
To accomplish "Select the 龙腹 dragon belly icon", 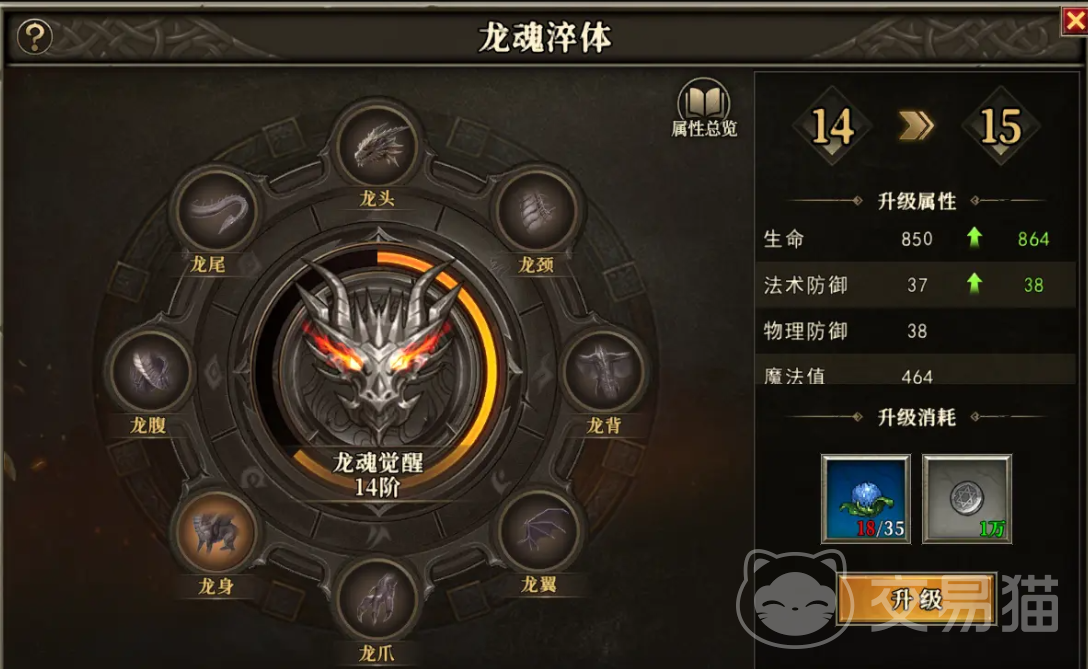I will pyautogui.click(x=150, y=370).
